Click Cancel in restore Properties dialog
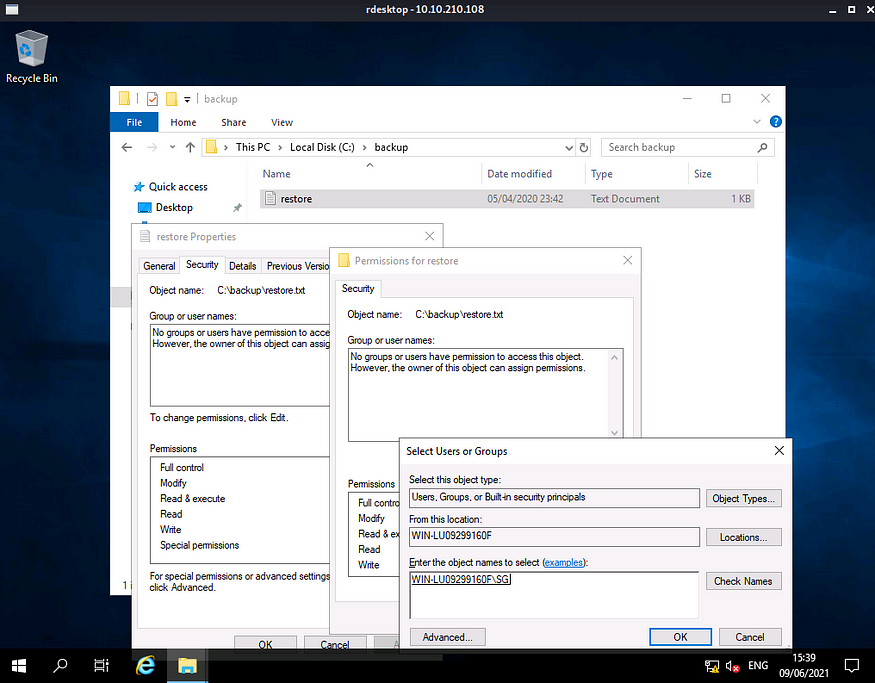 (335, 643)
